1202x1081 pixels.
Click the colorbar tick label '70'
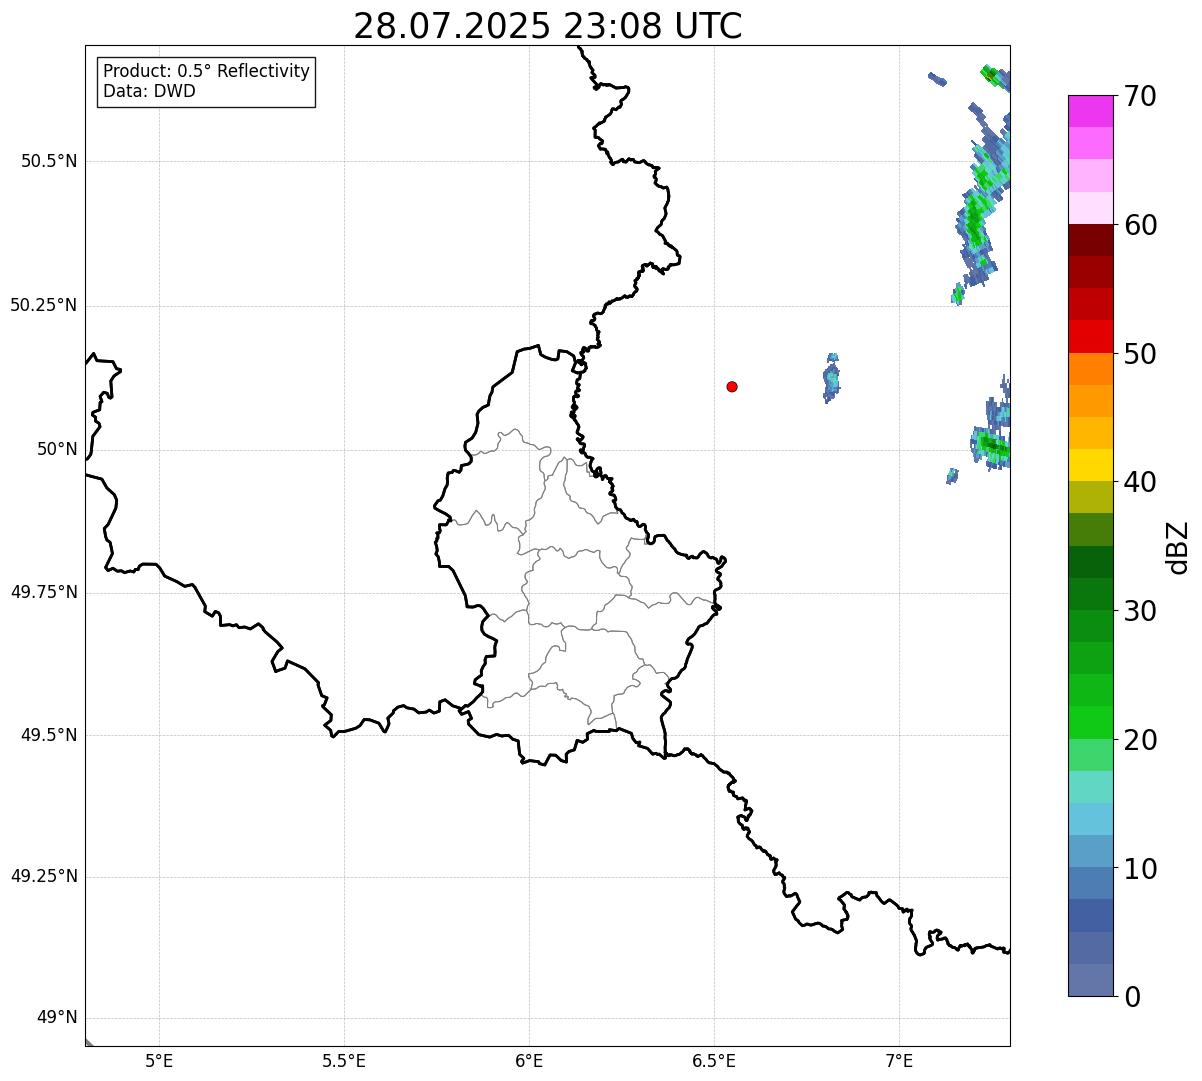pos(1140,96)
